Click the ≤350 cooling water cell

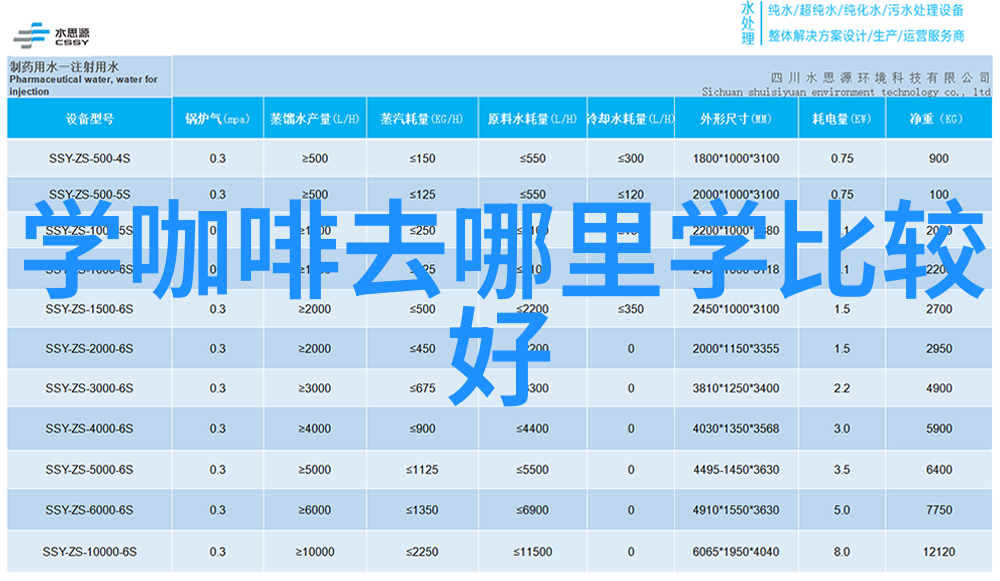point(630,309)
